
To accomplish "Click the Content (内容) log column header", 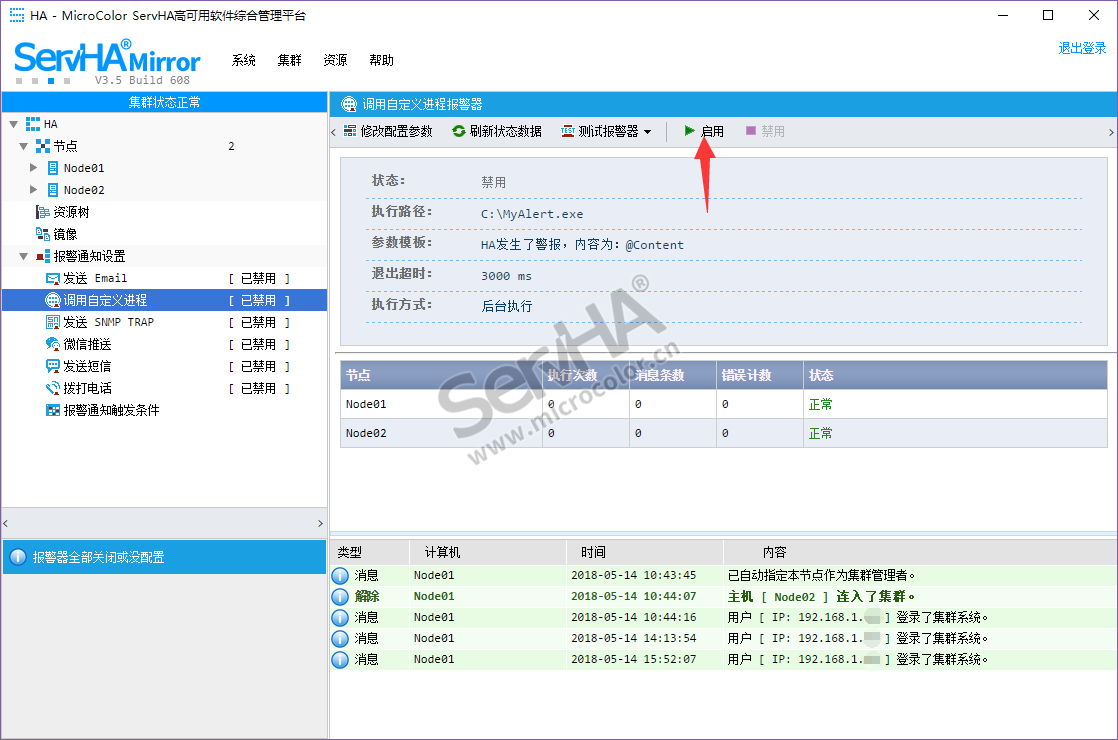I will [x=774, y=552].
